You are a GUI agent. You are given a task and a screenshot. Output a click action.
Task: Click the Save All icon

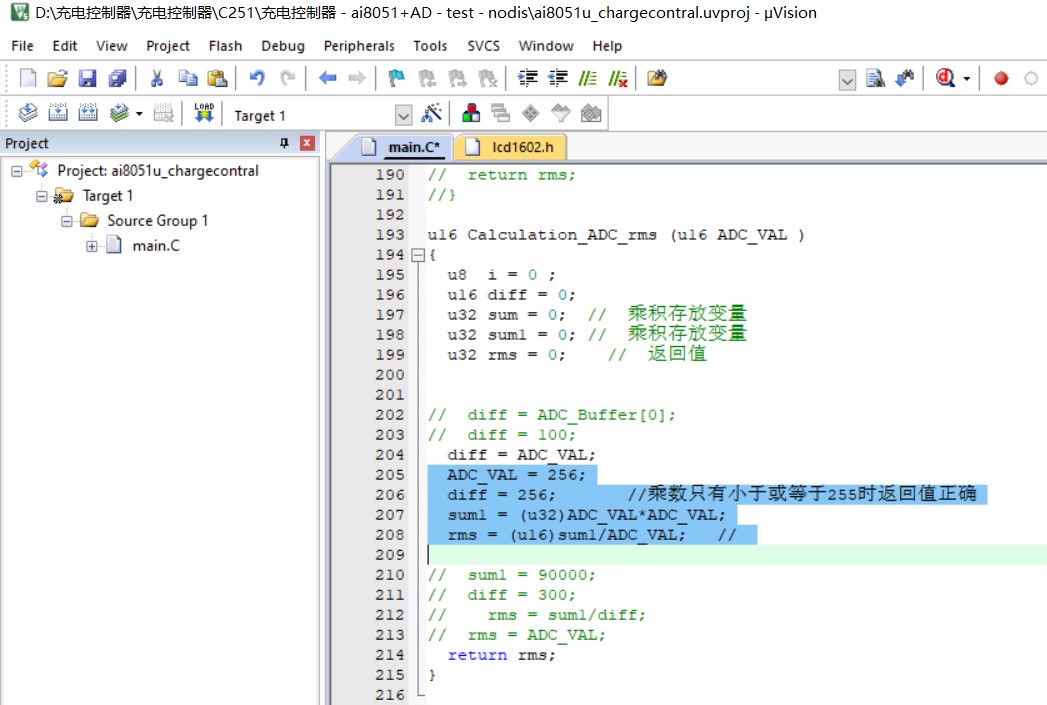pos(118,78)
